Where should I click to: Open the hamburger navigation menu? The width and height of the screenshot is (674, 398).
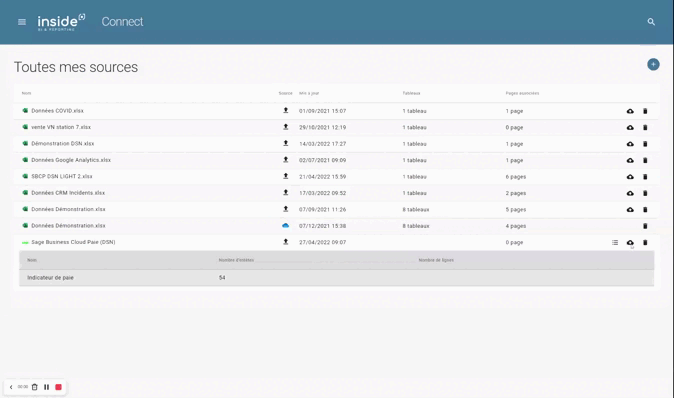click(x=22, y=22)
